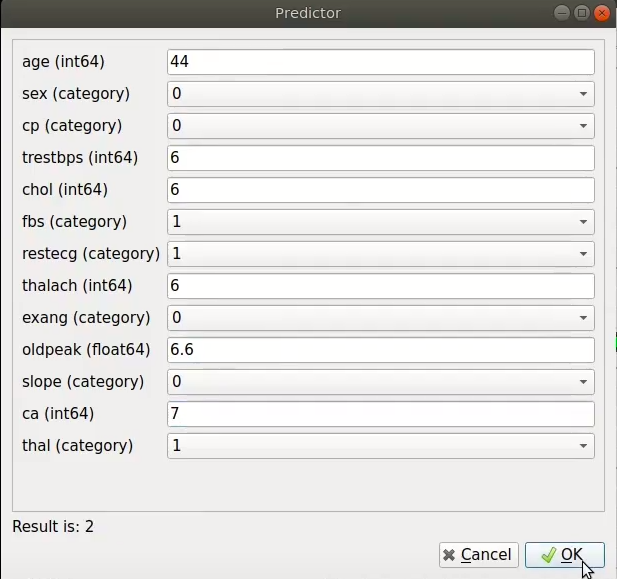The height and width of the screenshot is (579, 617).
Task: Click the age input field
Action: 381,62
